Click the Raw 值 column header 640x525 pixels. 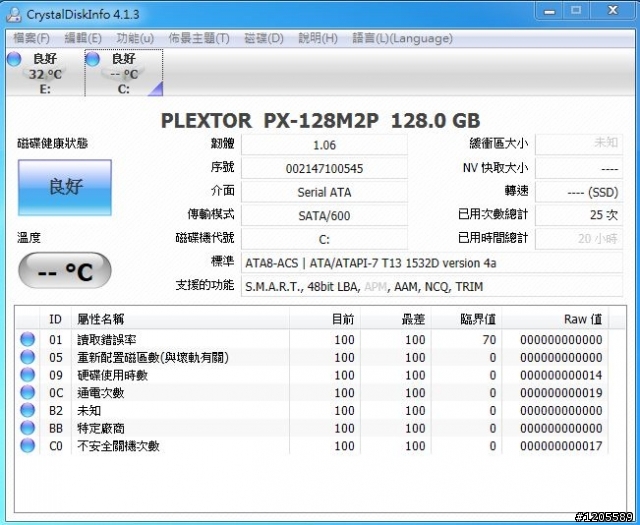[x=555, y=319]
